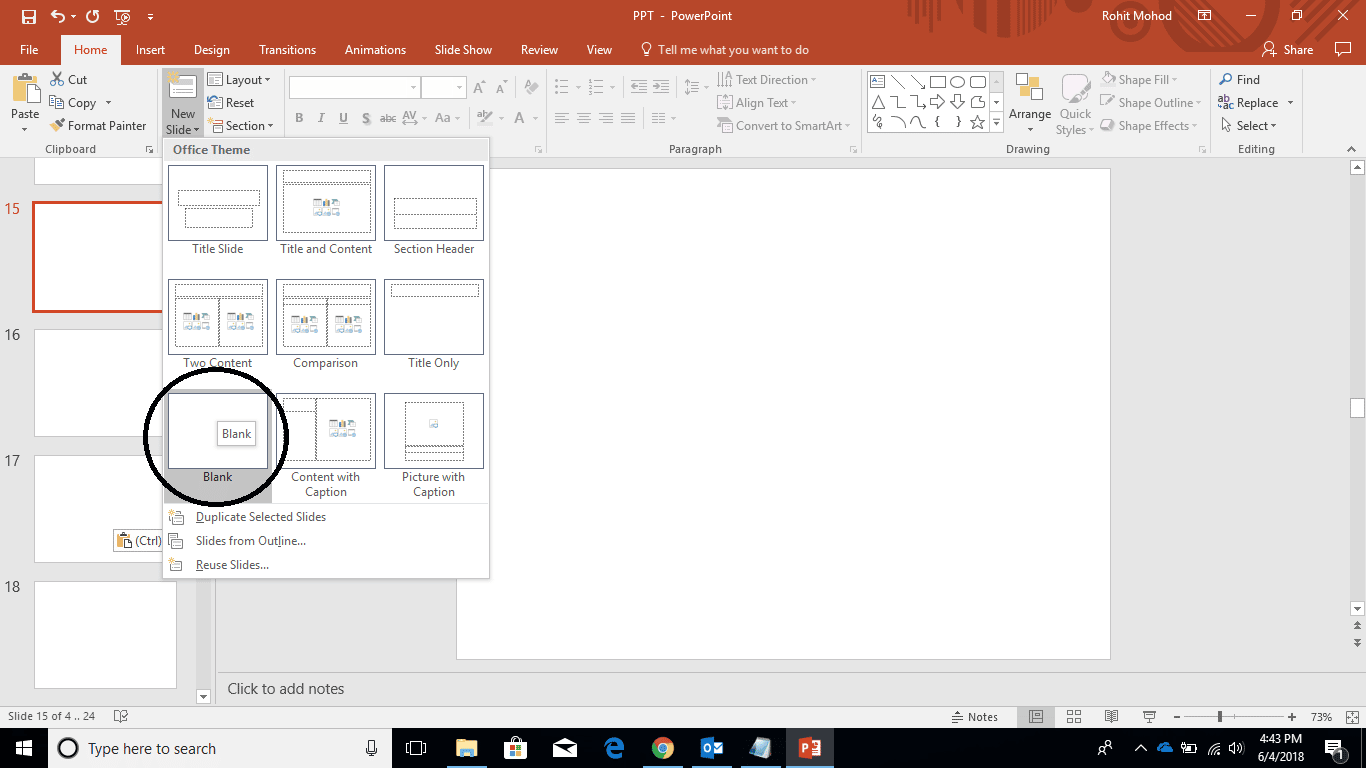Click the Share button
The width and height of the screenshot is (1366, 768).
1288,50
